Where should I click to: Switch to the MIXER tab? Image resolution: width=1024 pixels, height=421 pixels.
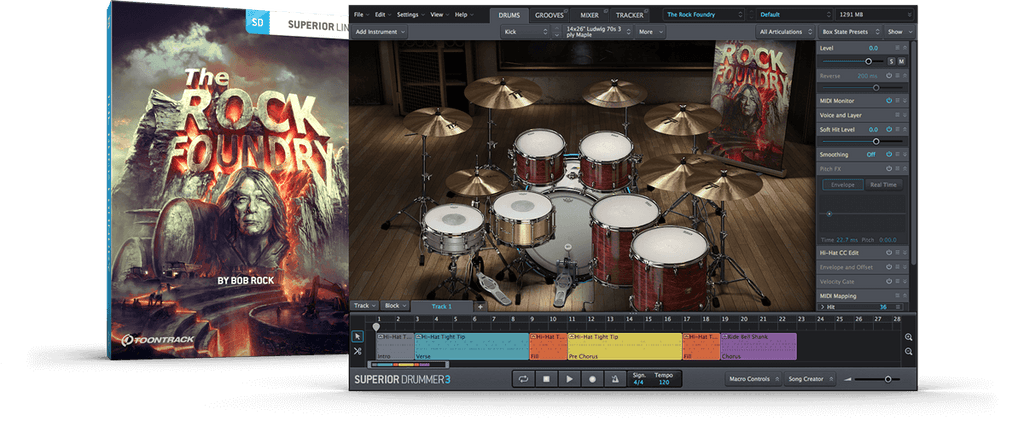click(590, 15)
